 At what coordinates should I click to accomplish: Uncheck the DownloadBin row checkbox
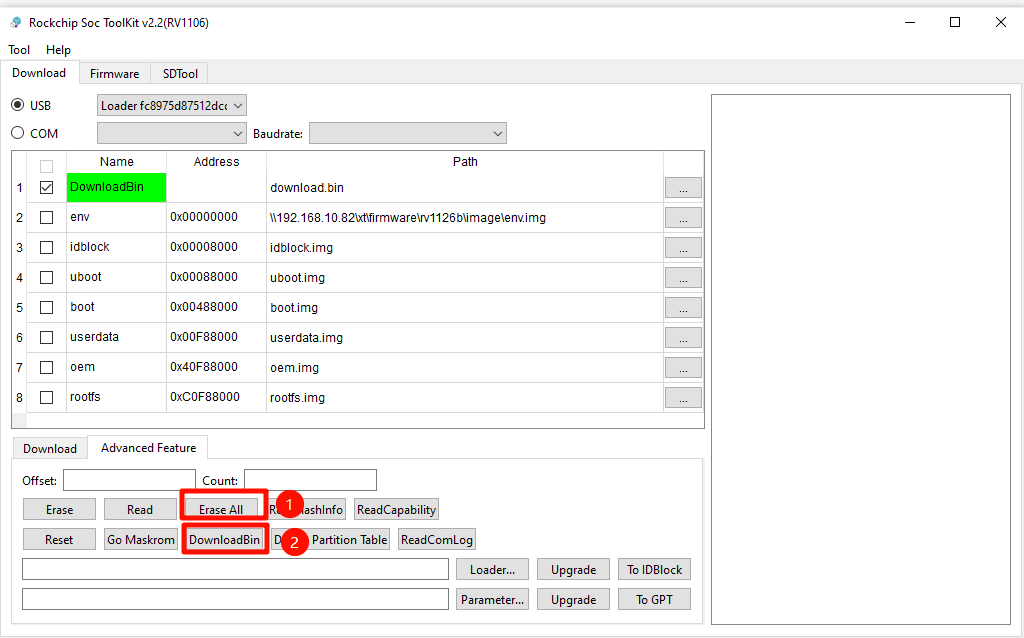click(46, 187)
